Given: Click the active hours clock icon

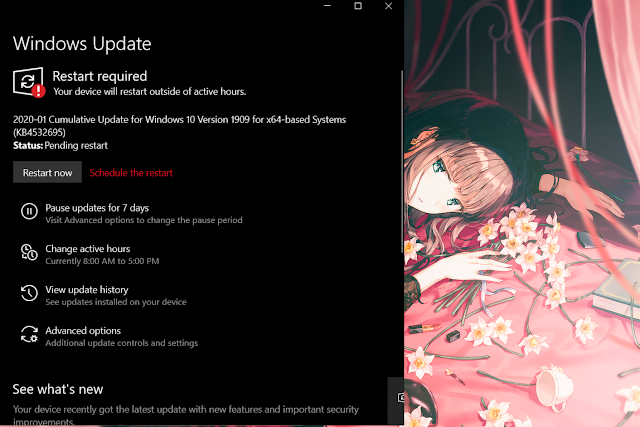Looking at the screenshot, I should (x=29, y=252).
